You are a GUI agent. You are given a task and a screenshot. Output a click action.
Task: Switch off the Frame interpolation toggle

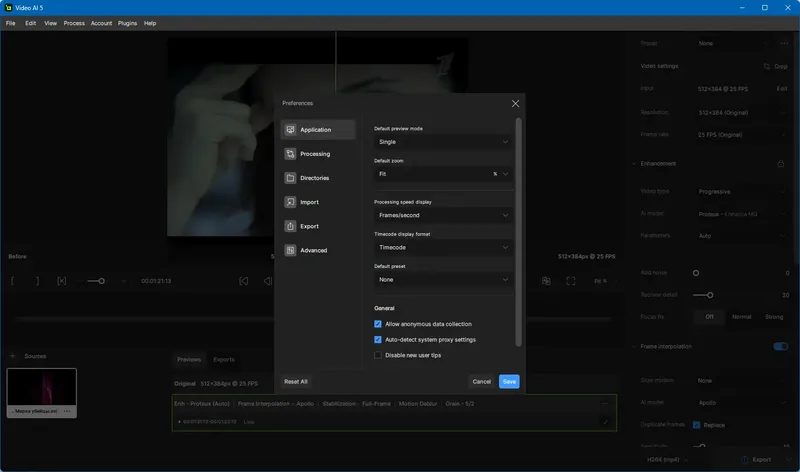click(x=781, y=346)
